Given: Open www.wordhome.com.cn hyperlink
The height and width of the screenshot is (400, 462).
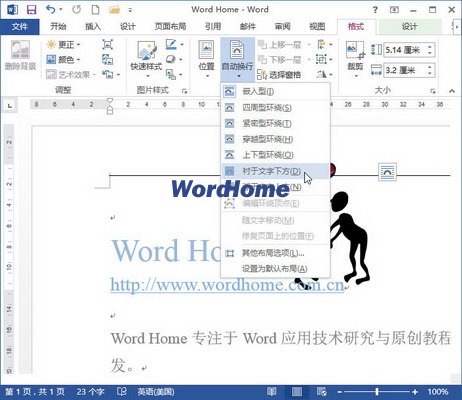Looking at the screenshot, I should (x=227, y=285).
